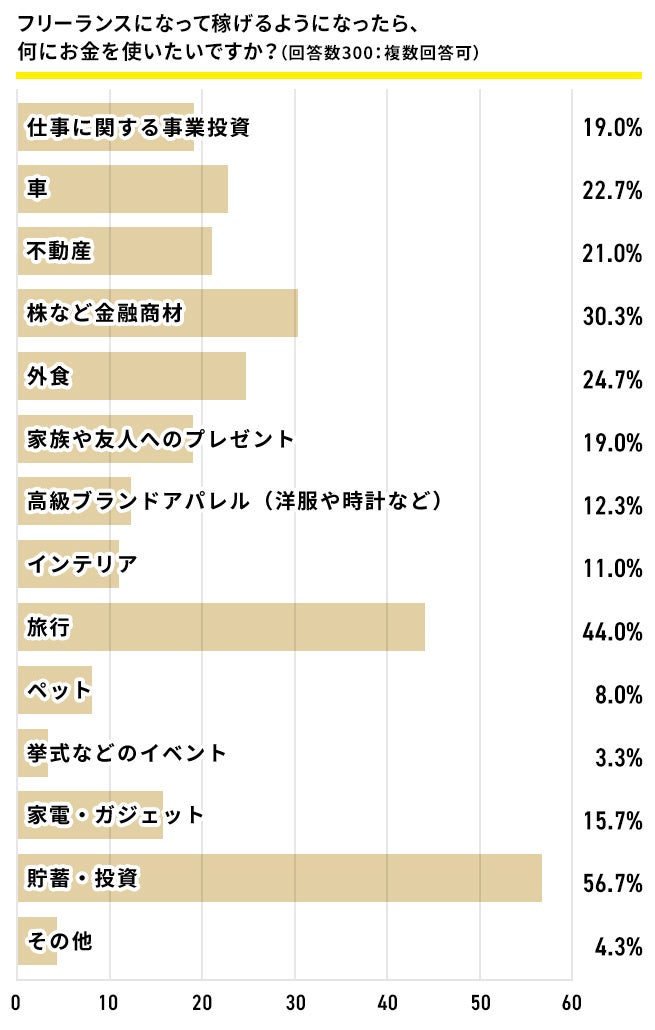Select the 60 tick on the axis
The width and height of the screenshot is (655, 1030).
click(x=573, y=1004)
